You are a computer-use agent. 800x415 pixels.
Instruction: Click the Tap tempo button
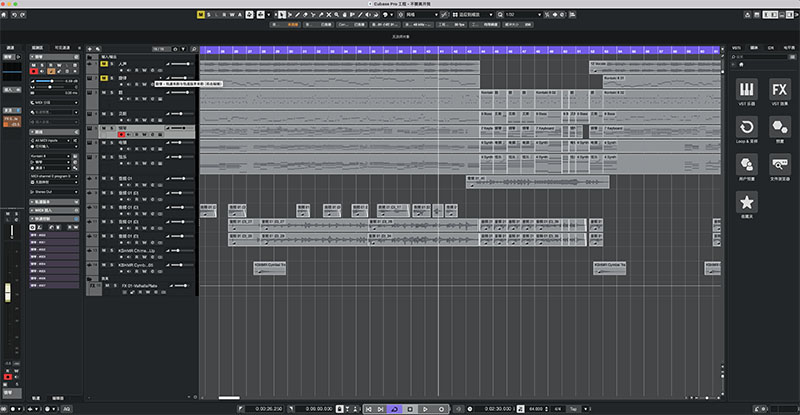tap(573, 409)
